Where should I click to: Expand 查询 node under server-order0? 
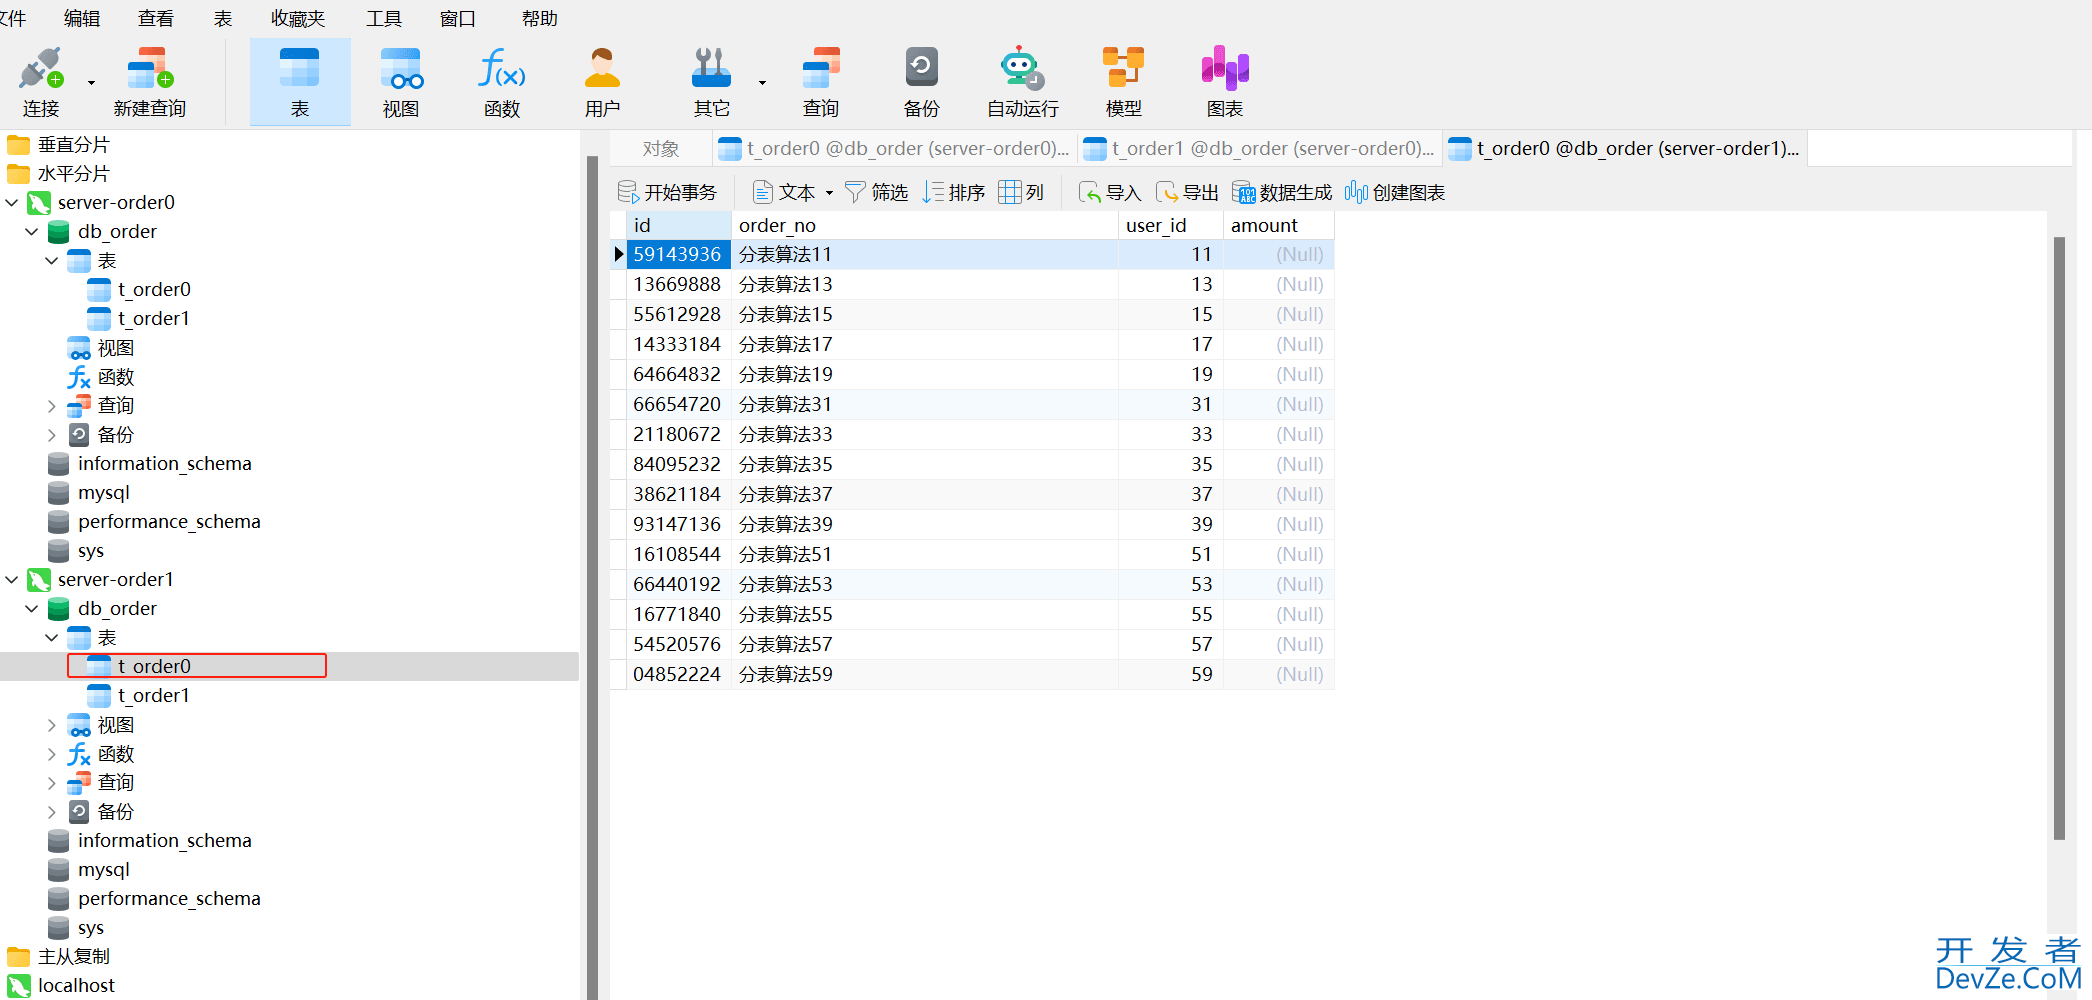[x=52, y=406]
